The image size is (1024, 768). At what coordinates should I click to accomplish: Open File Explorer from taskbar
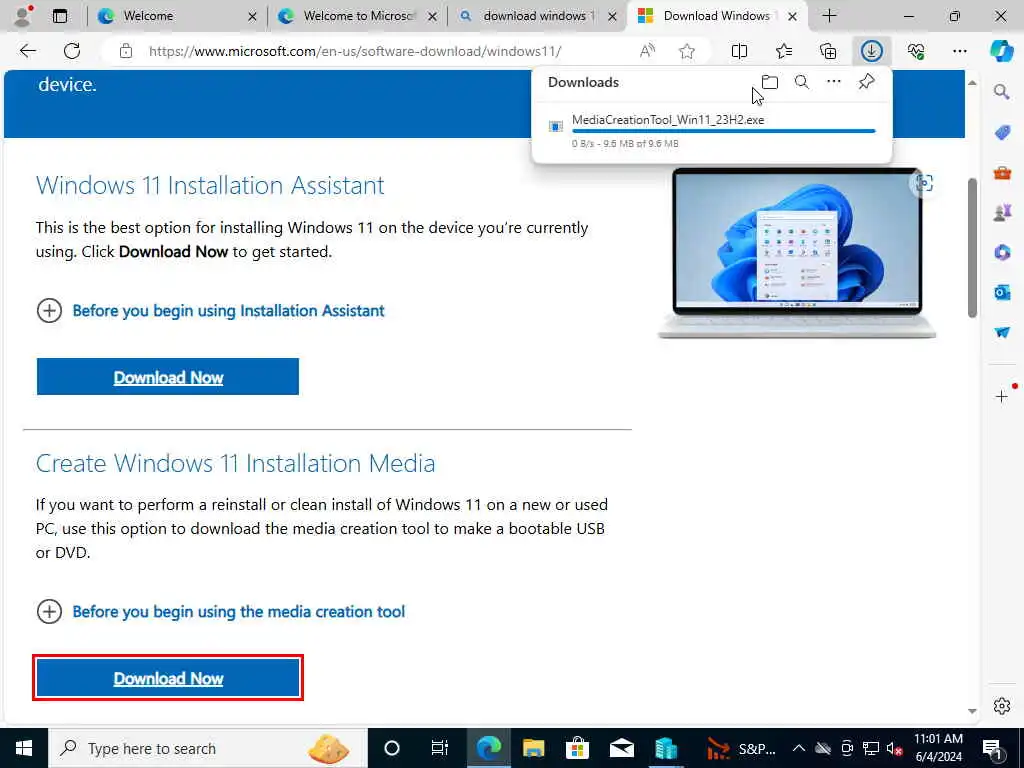[x=534, y=748]
